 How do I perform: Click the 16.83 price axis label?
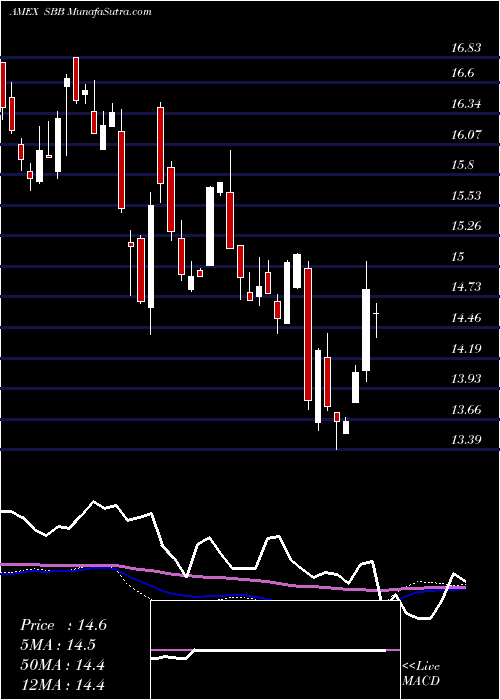pos(466,47)
